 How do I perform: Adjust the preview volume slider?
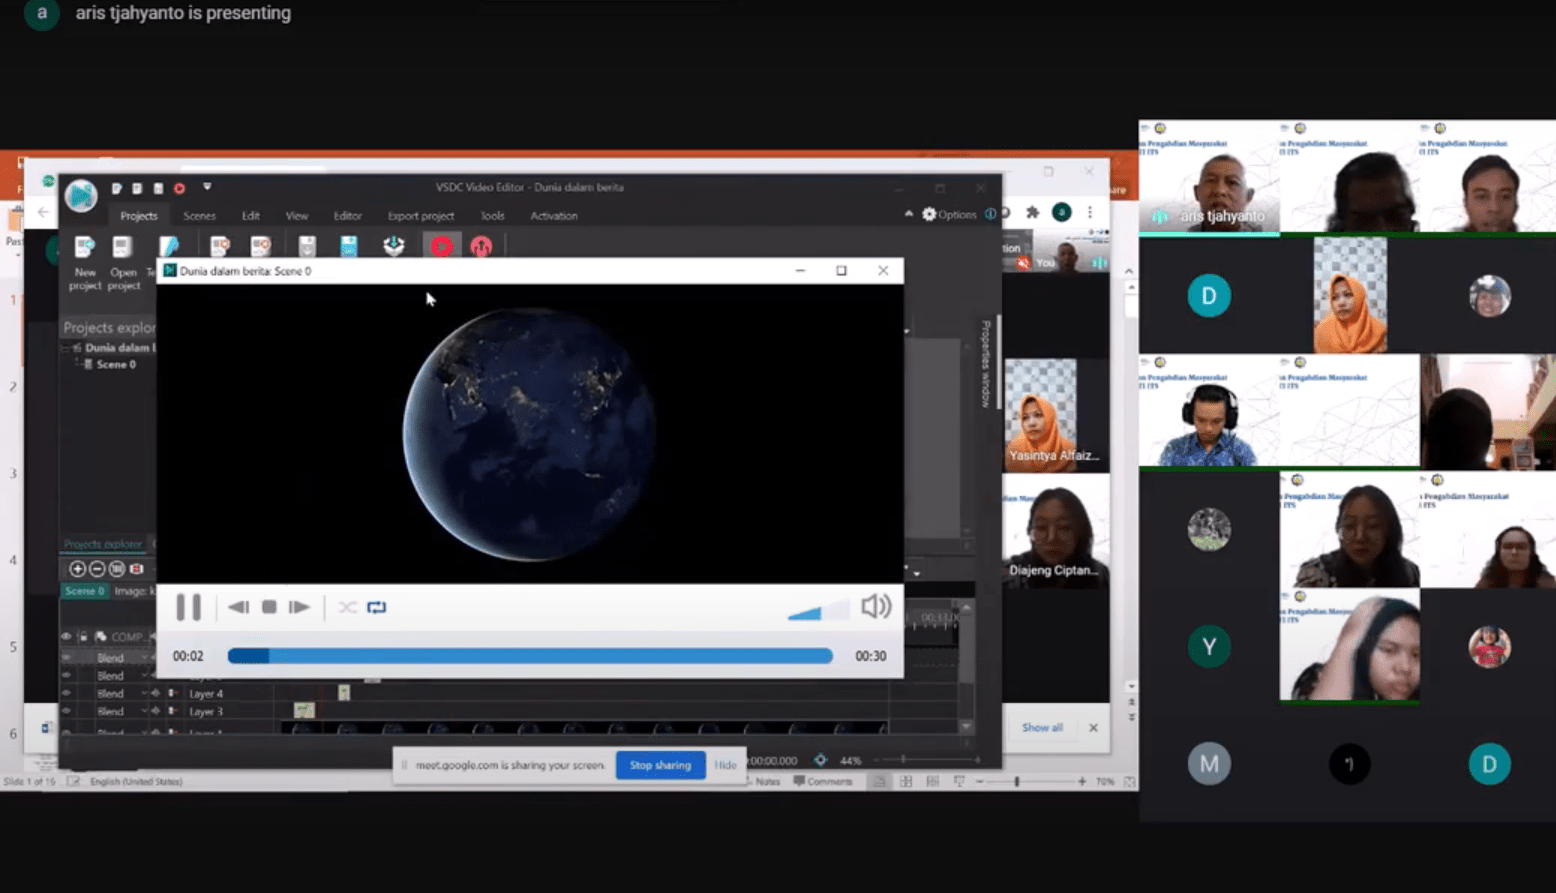pyautogui.click(x=816, y=610)
